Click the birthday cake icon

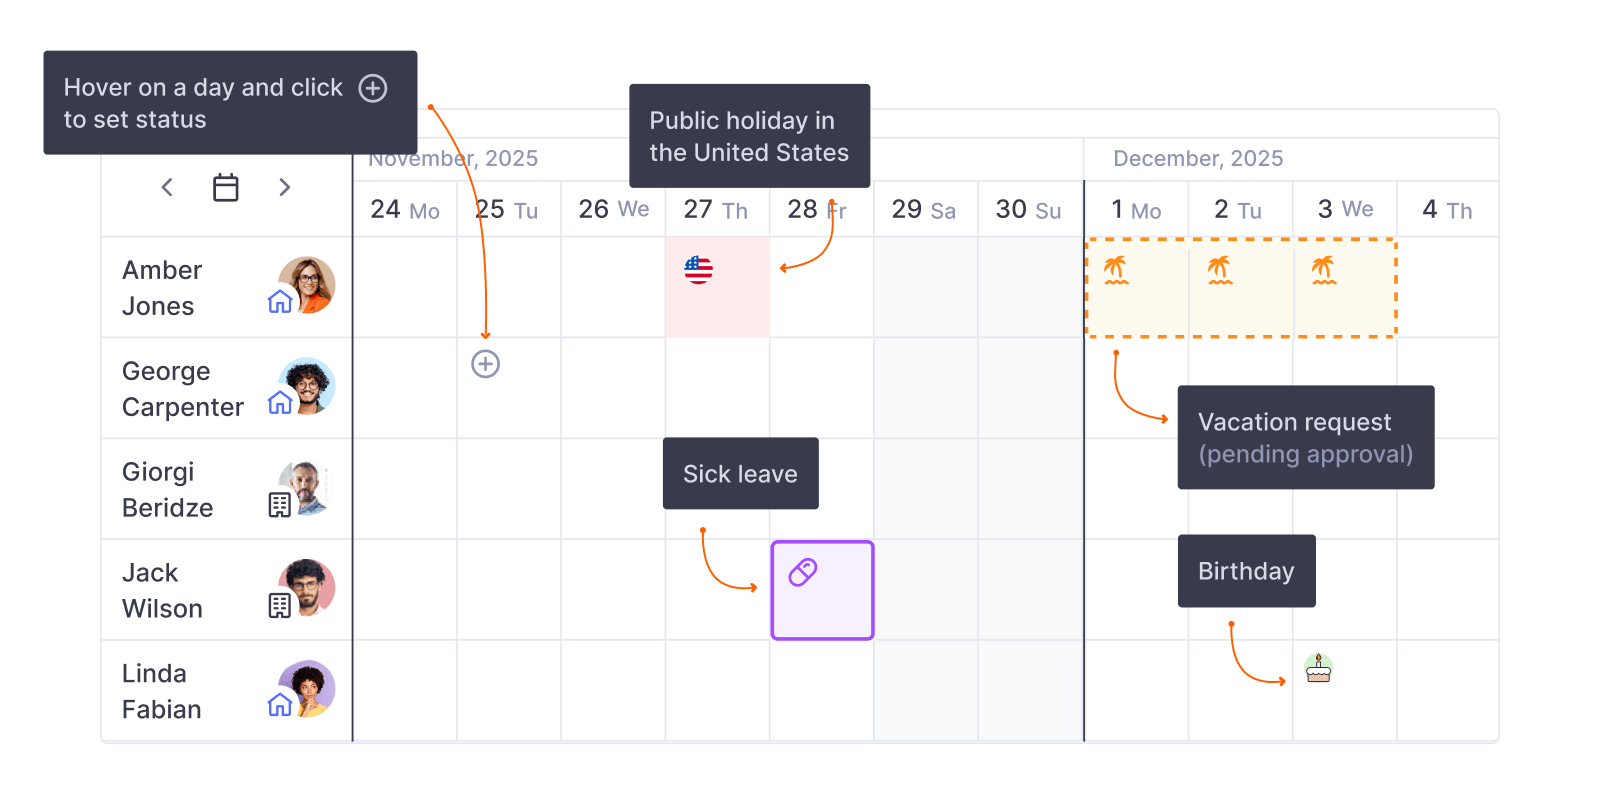1319,668
